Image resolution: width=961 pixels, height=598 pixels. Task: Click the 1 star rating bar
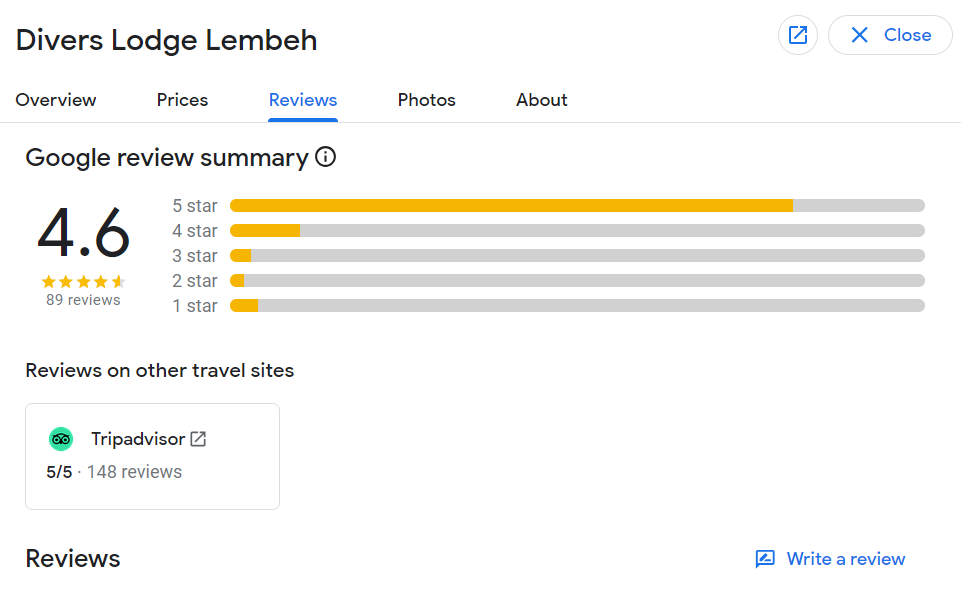coord(577,305)
